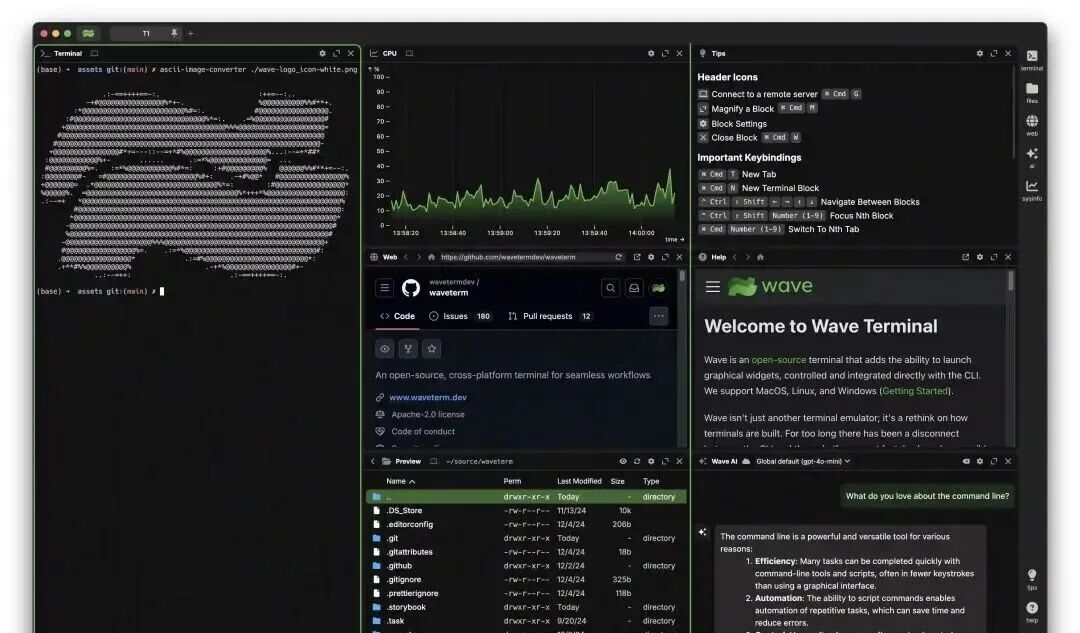Click the Wave logo in title bar

click(x=88, y=33)
